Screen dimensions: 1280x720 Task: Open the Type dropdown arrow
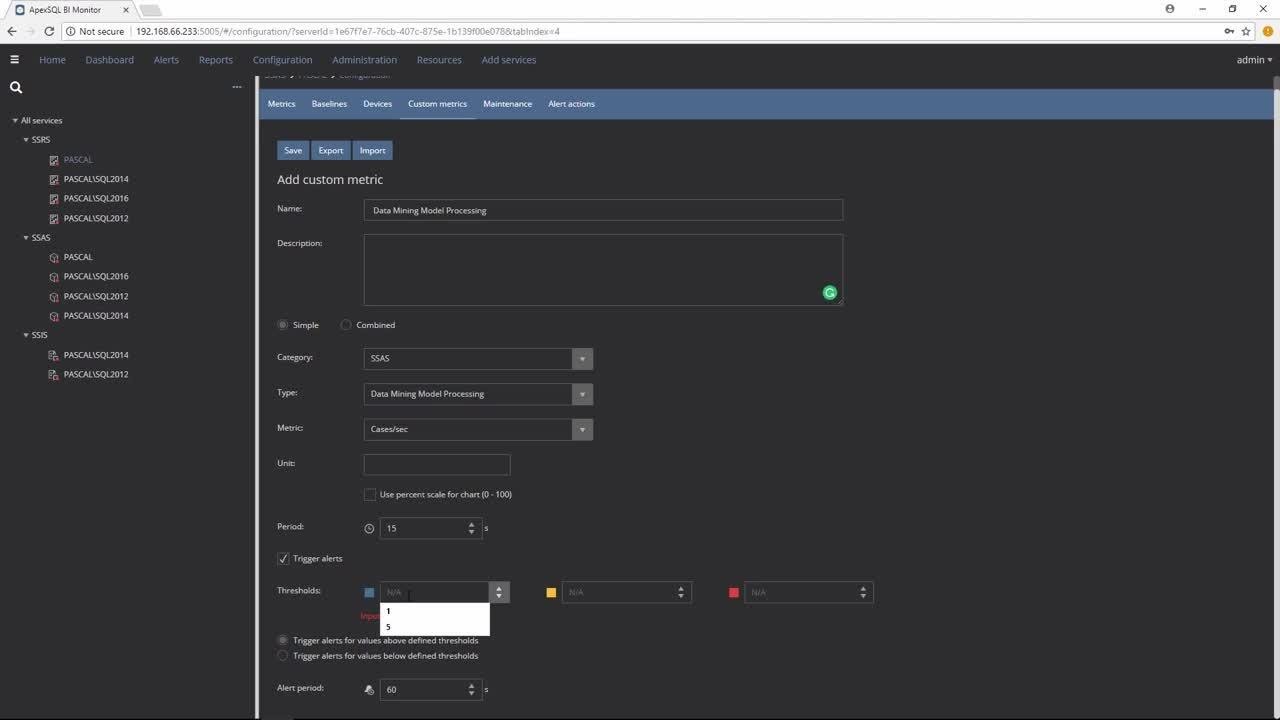(x=582, y=394)
